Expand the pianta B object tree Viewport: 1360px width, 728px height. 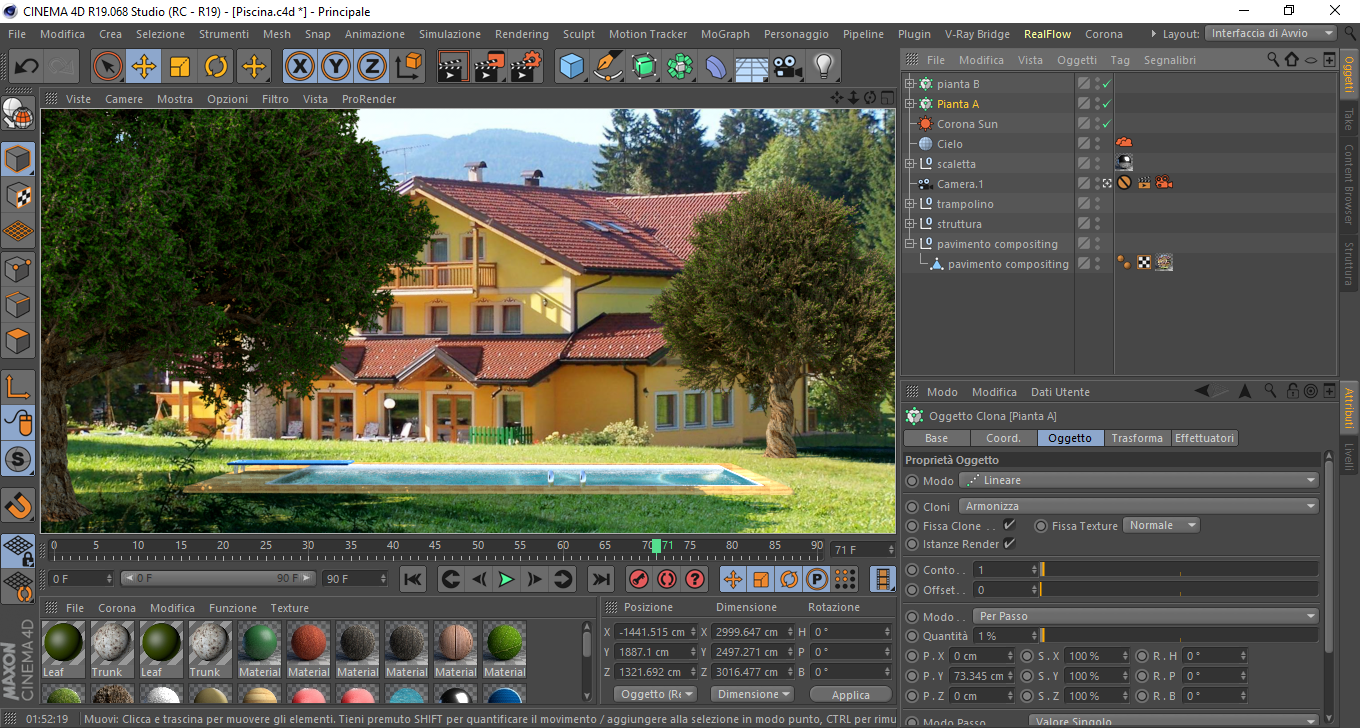click(x=910, y=84)
